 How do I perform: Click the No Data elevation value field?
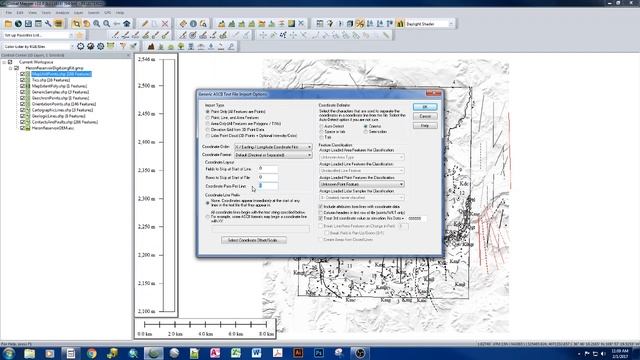(x=416, y=219)
